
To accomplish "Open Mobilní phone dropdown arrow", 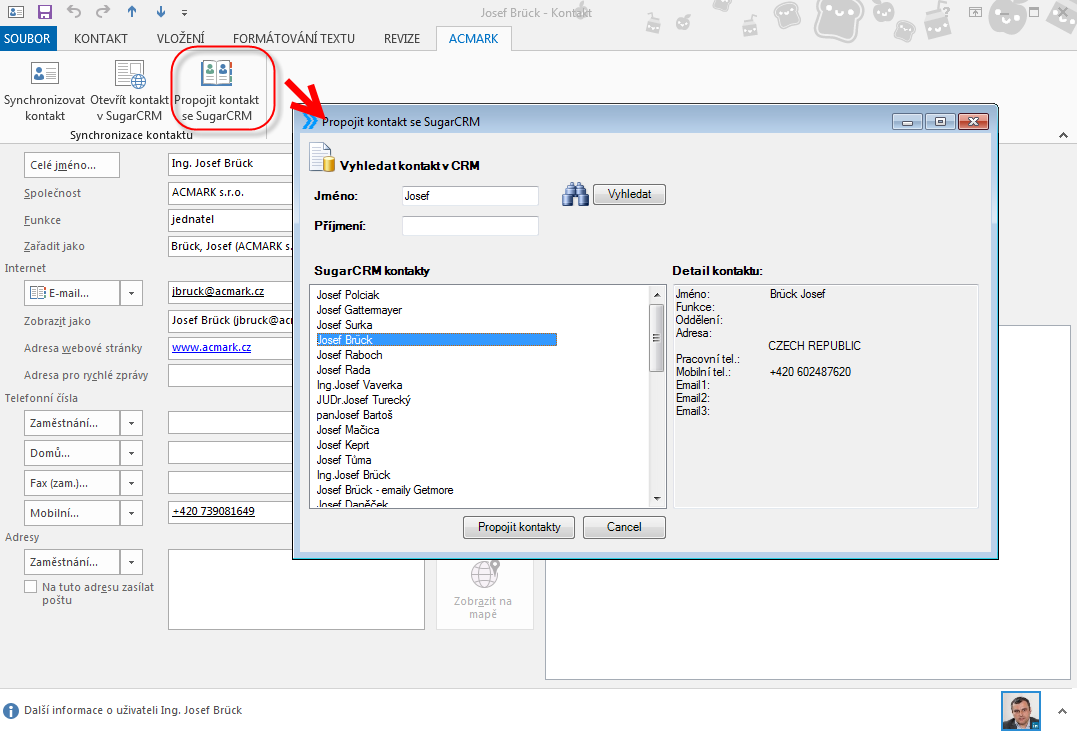I will tap(131, 513).
